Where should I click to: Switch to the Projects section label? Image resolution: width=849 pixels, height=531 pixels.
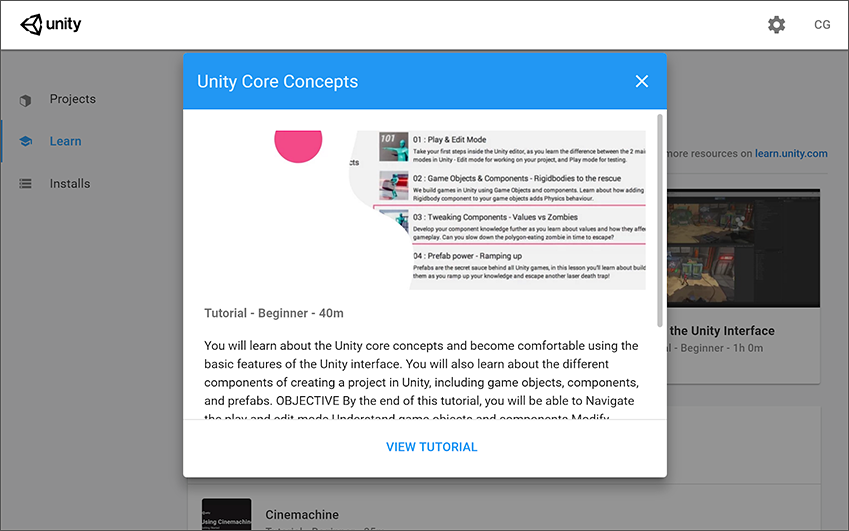point(73,100)
